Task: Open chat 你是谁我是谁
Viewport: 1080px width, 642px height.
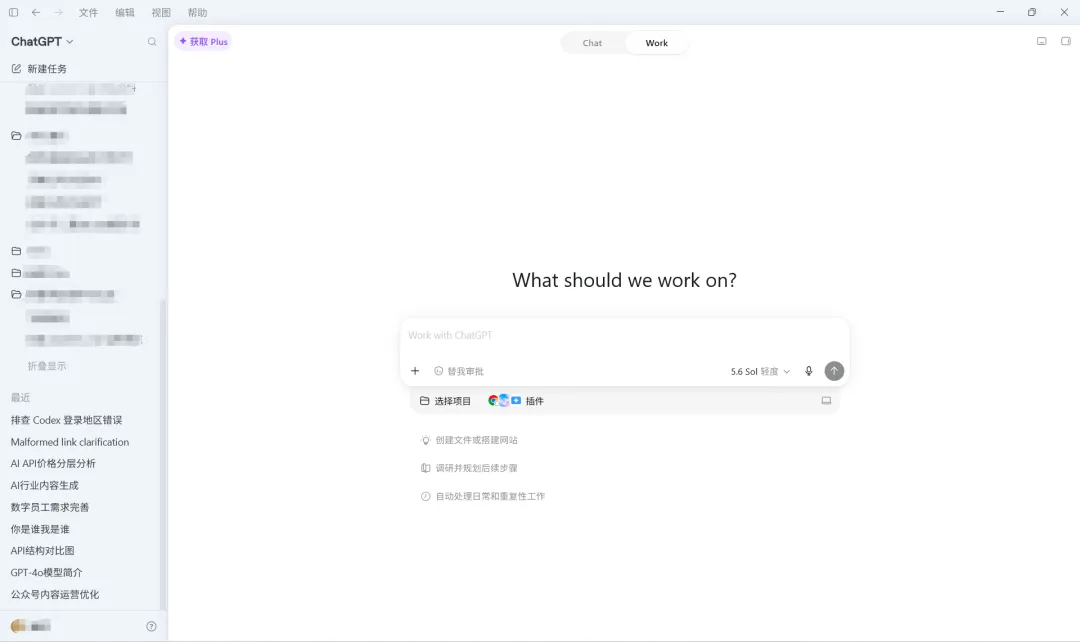Action: [40, 529]
